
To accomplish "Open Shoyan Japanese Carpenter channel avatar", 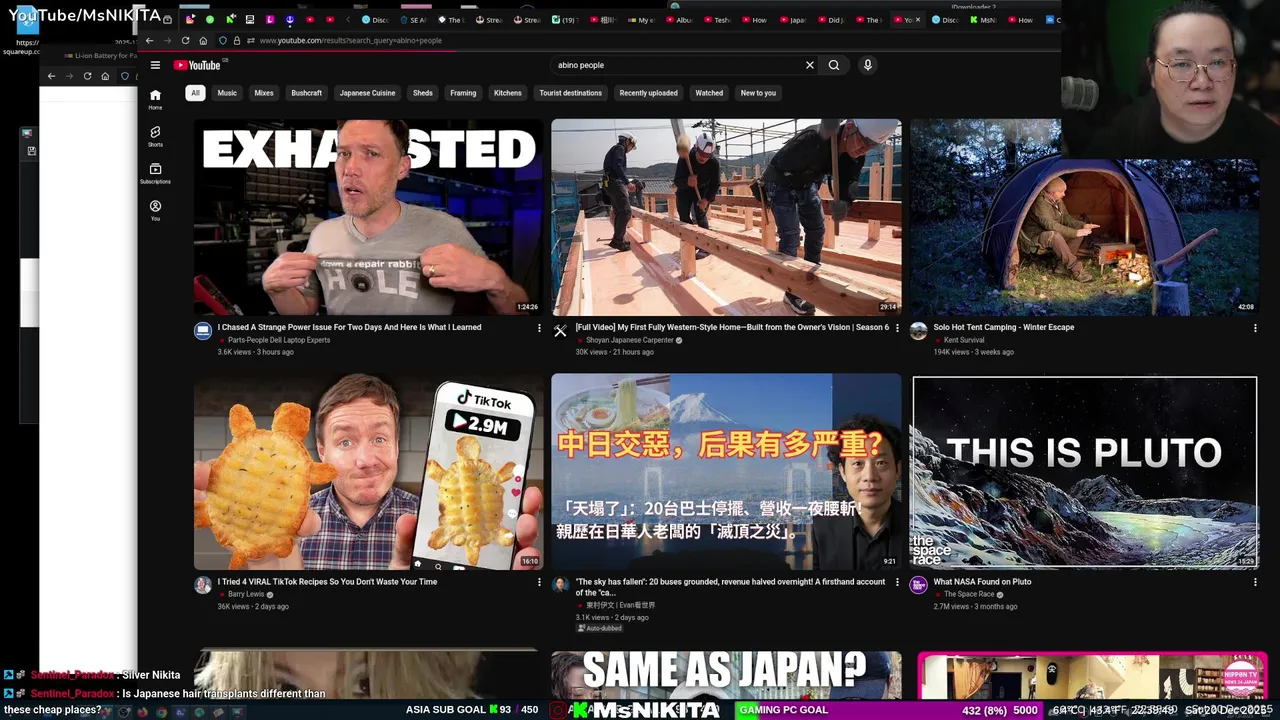I will [560, 331].
